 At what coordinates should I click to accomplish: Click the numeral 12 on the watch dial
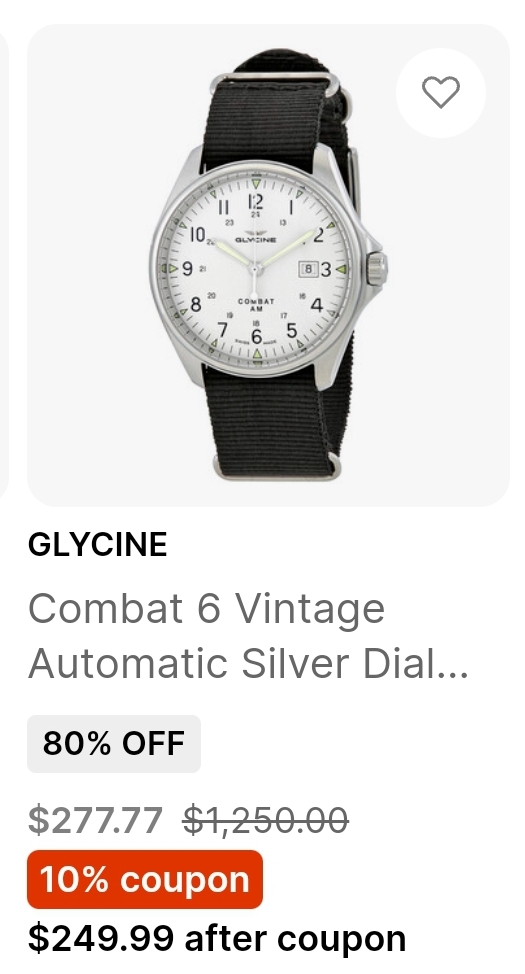[x=255, y=201]
